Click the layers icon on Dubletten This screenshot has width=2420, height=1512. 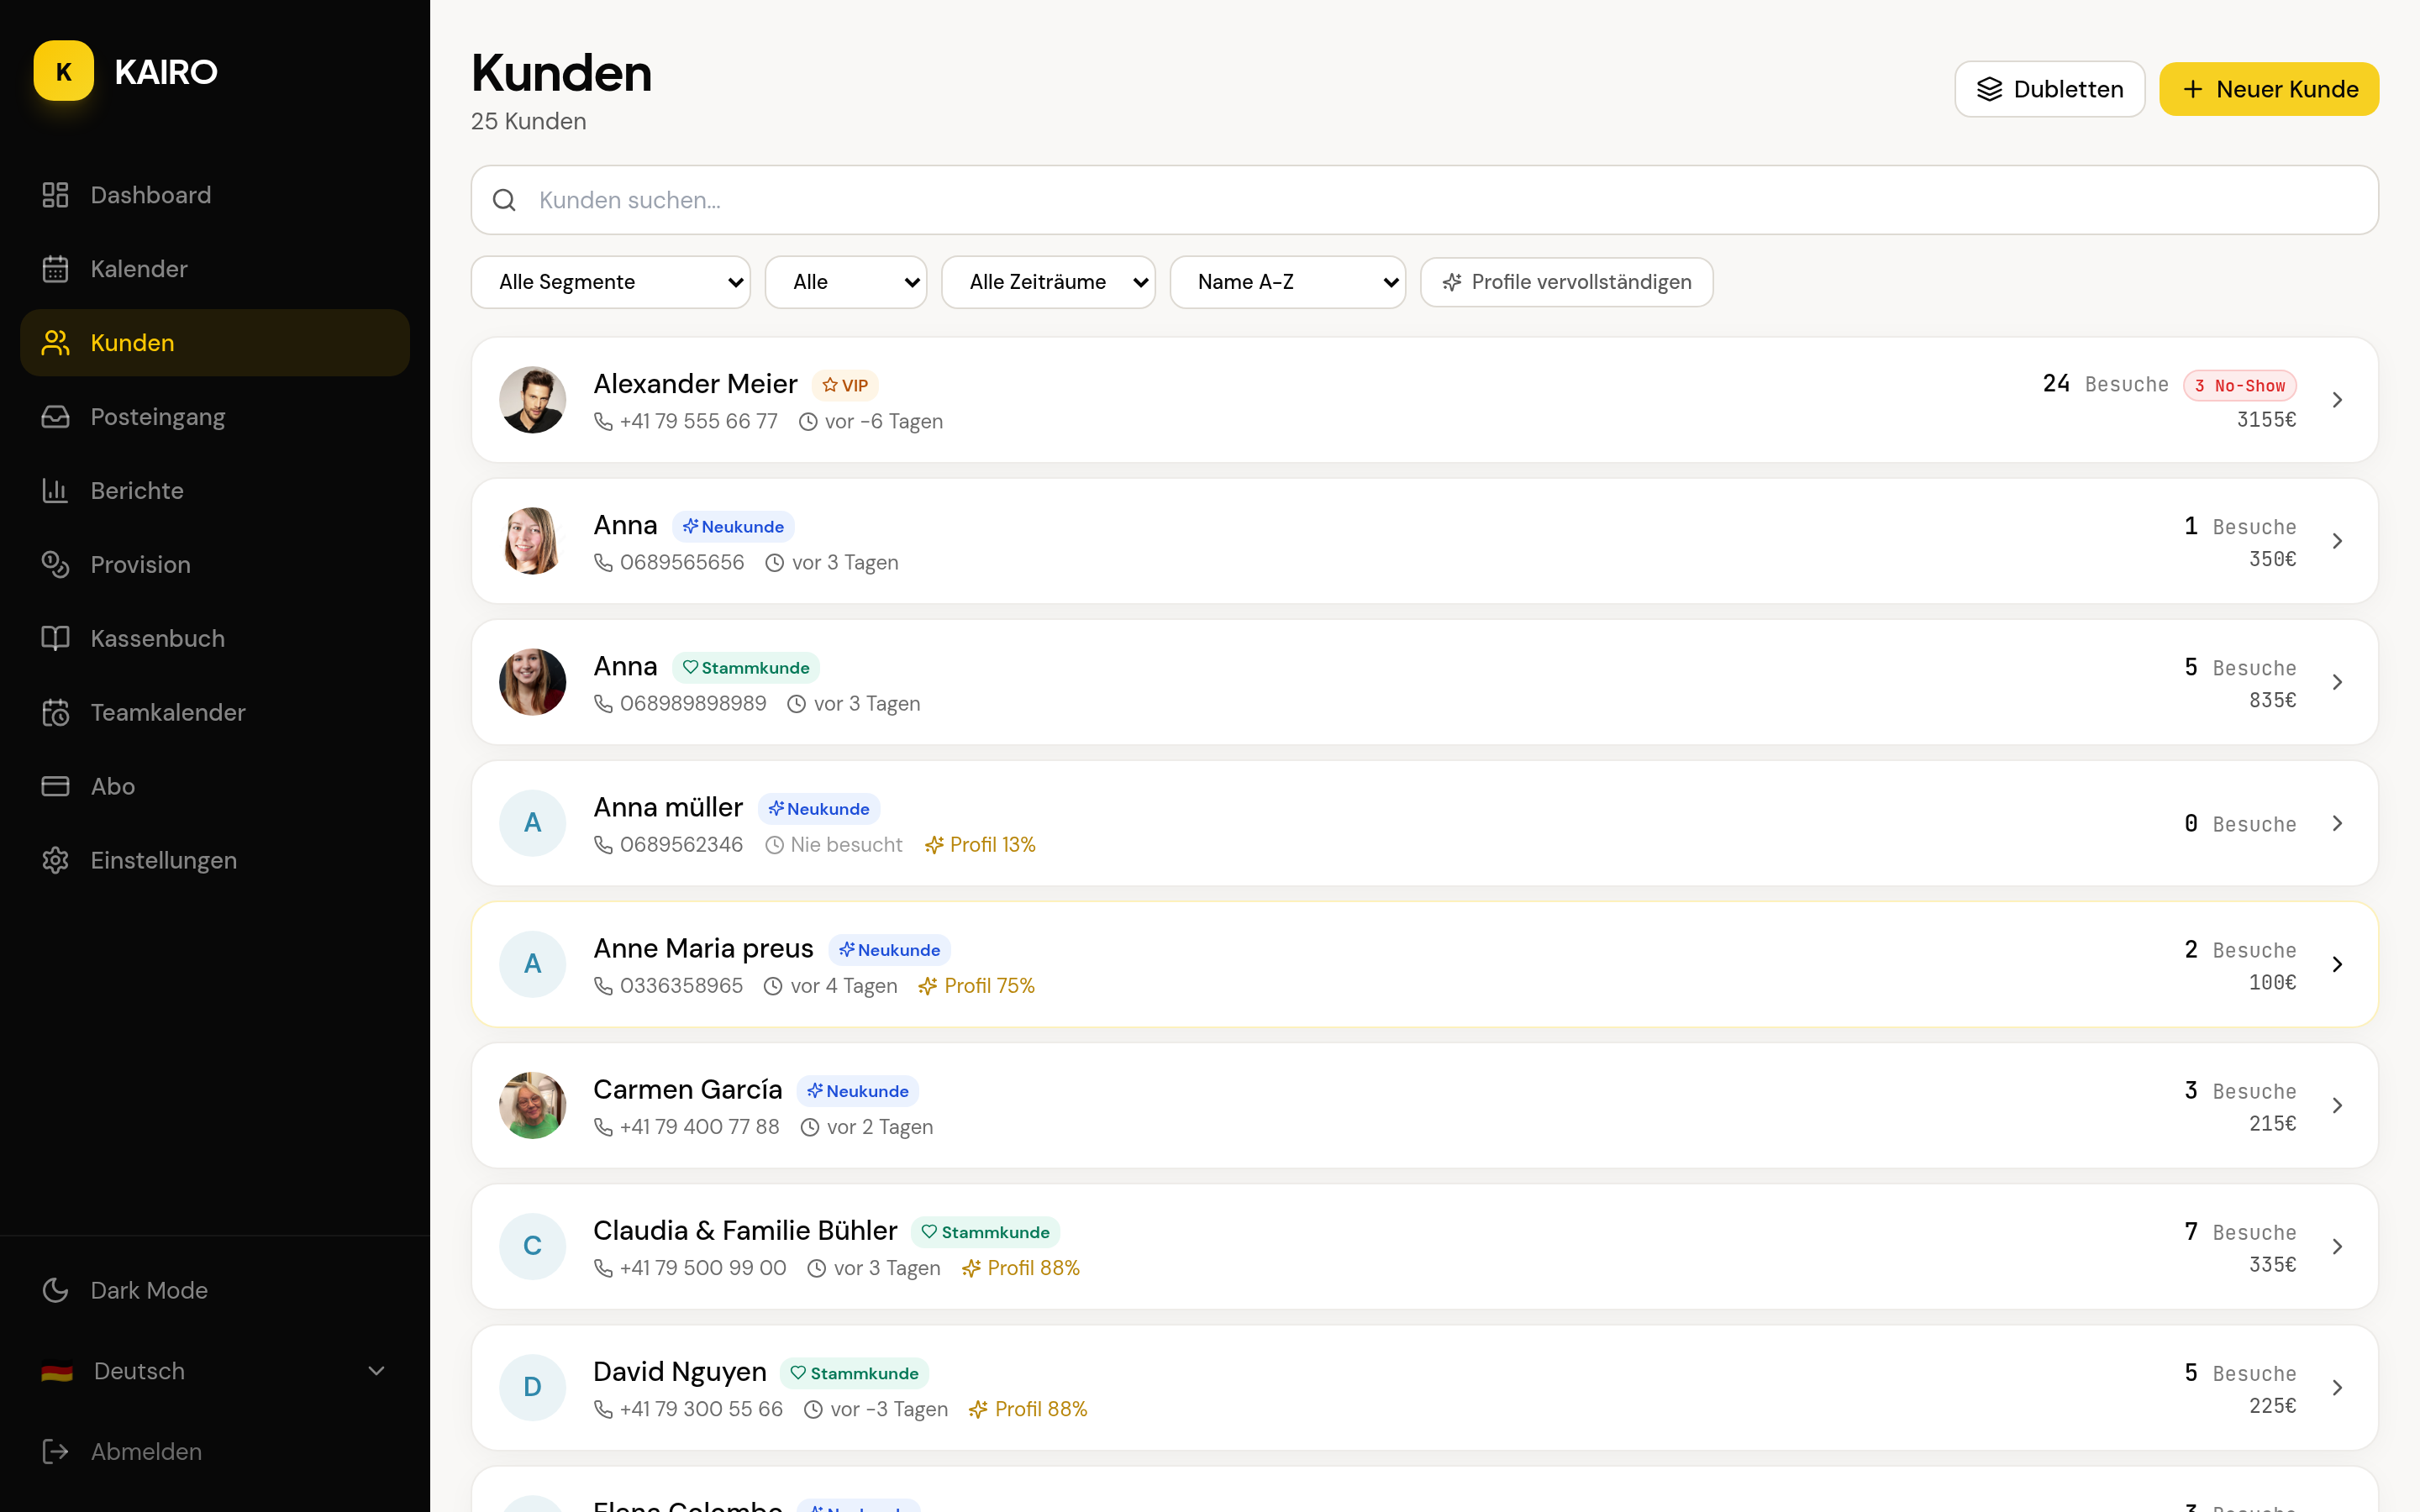click(1989, 89)
